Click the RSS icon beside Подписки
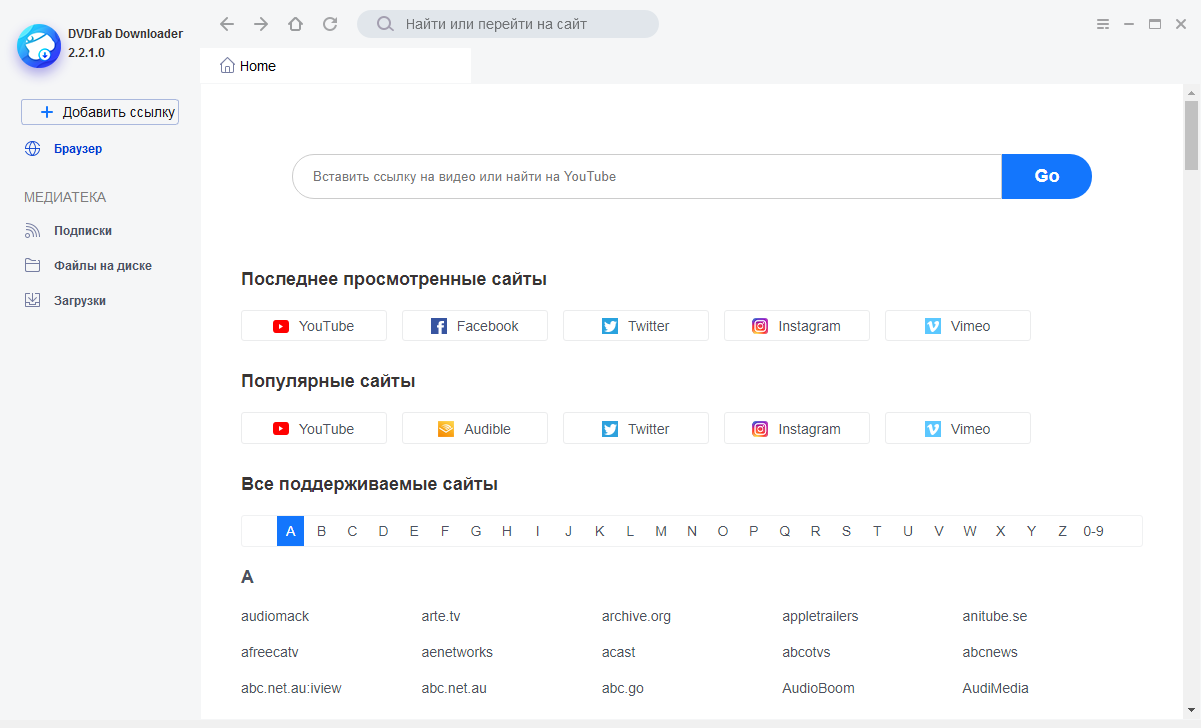Viewport: 1201px width, 728px height. coord(33,231)
